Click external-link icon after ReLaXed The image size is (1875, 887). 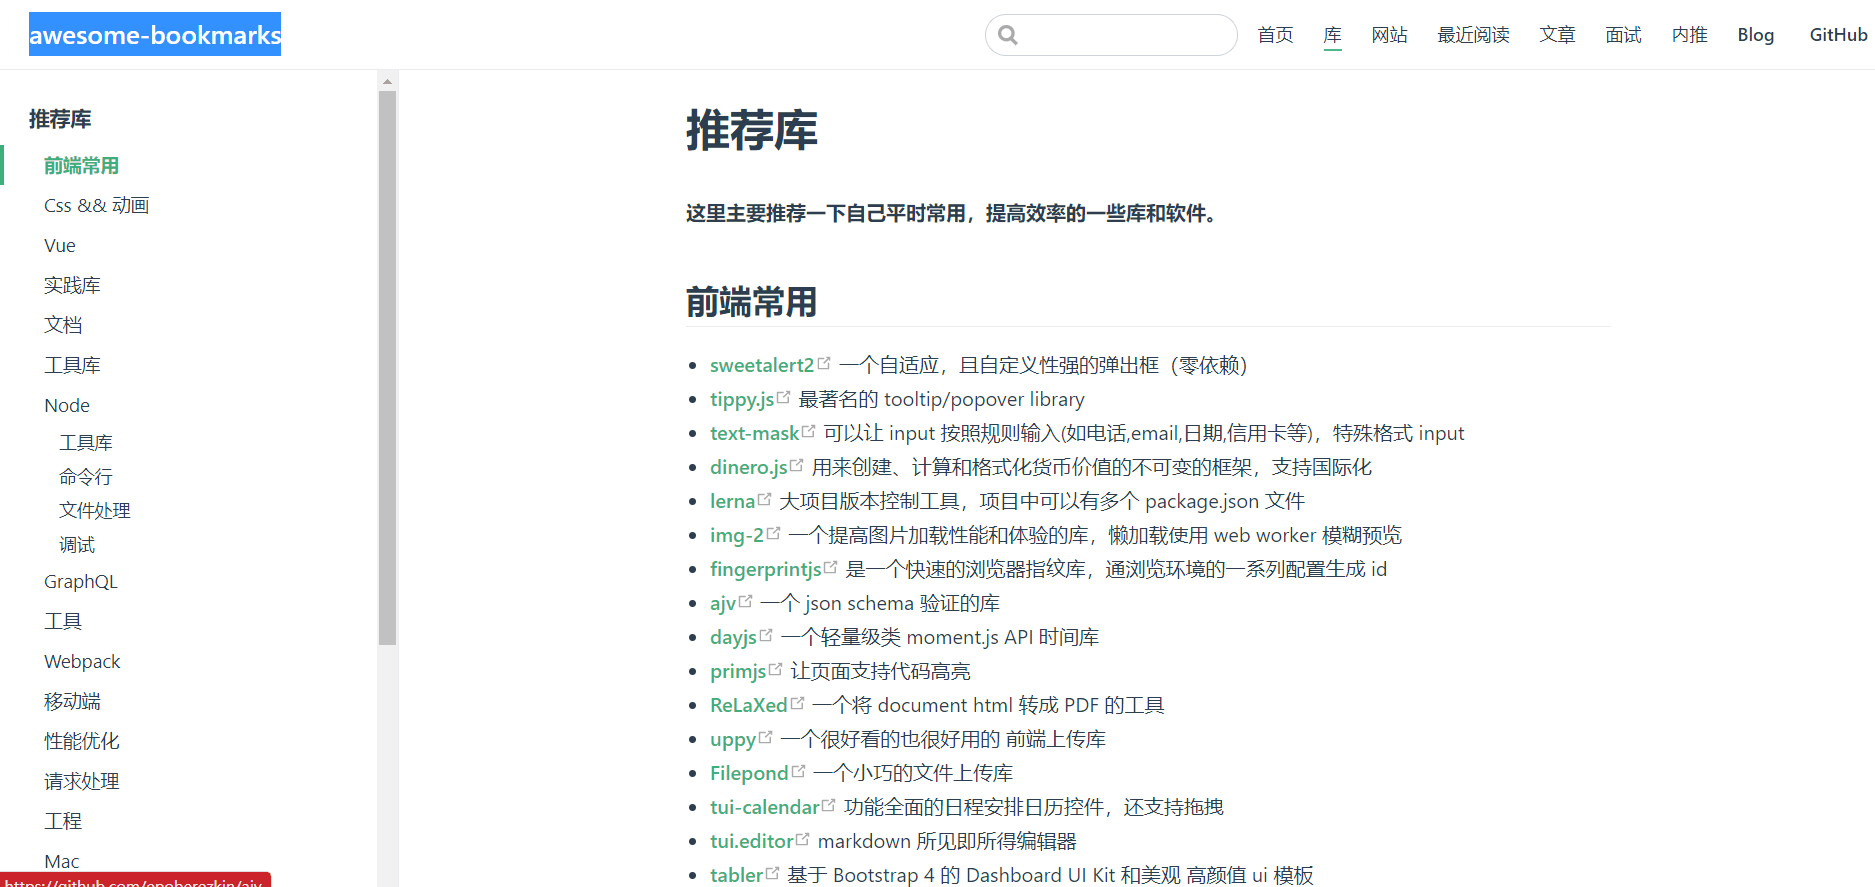coord(797,703)
